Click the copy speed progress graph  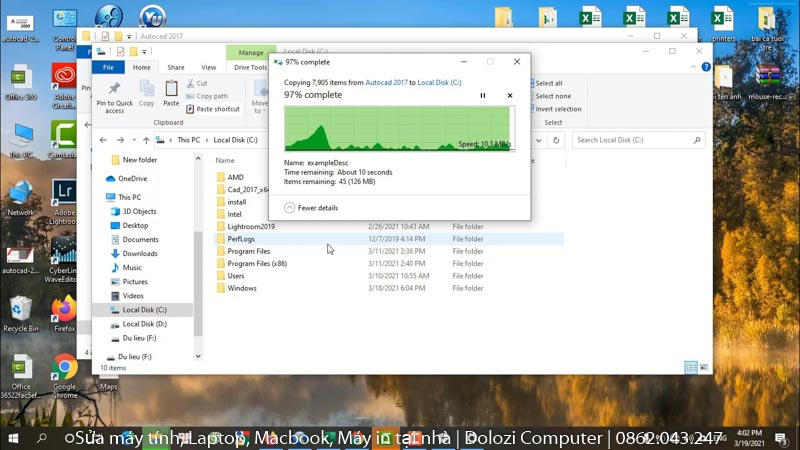398,128
